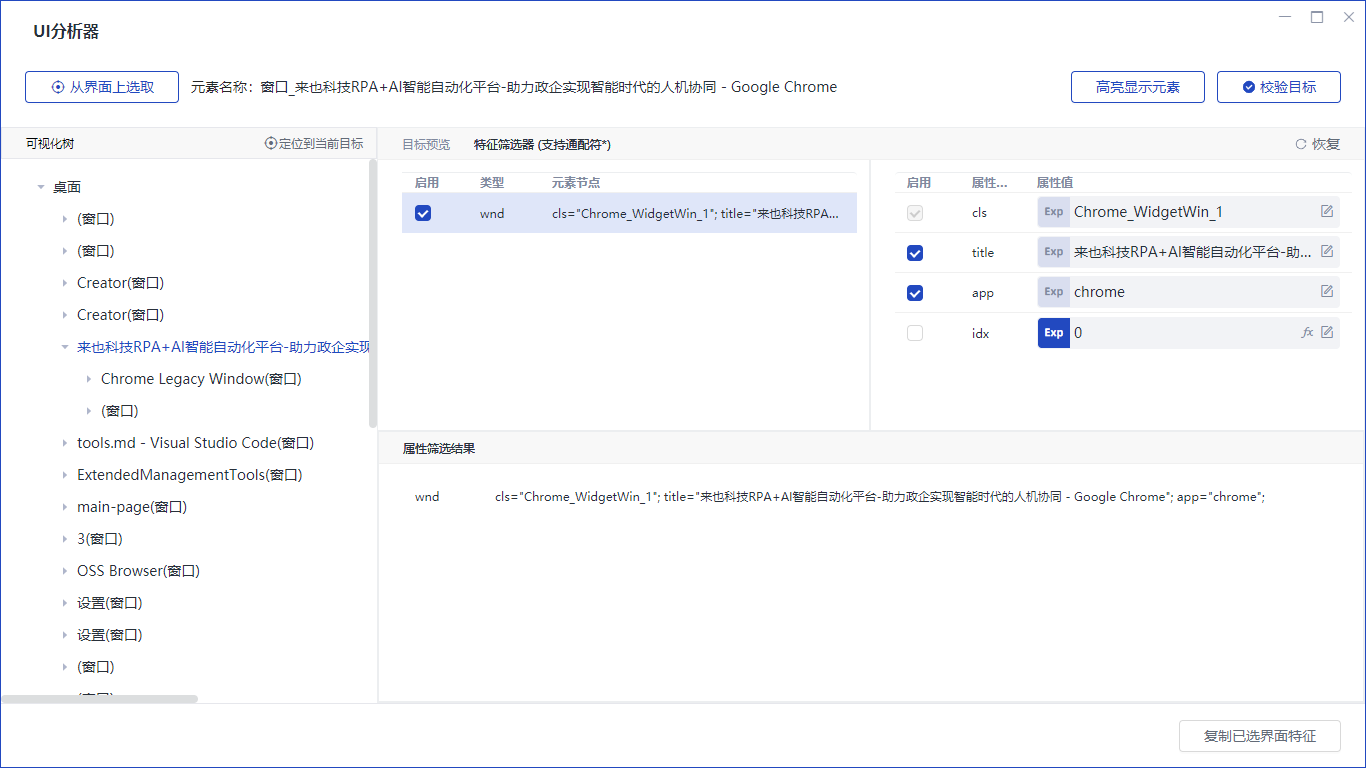Expand the OSS Browser node arrow
The image size is (1366, 768).
coord(65,571)
